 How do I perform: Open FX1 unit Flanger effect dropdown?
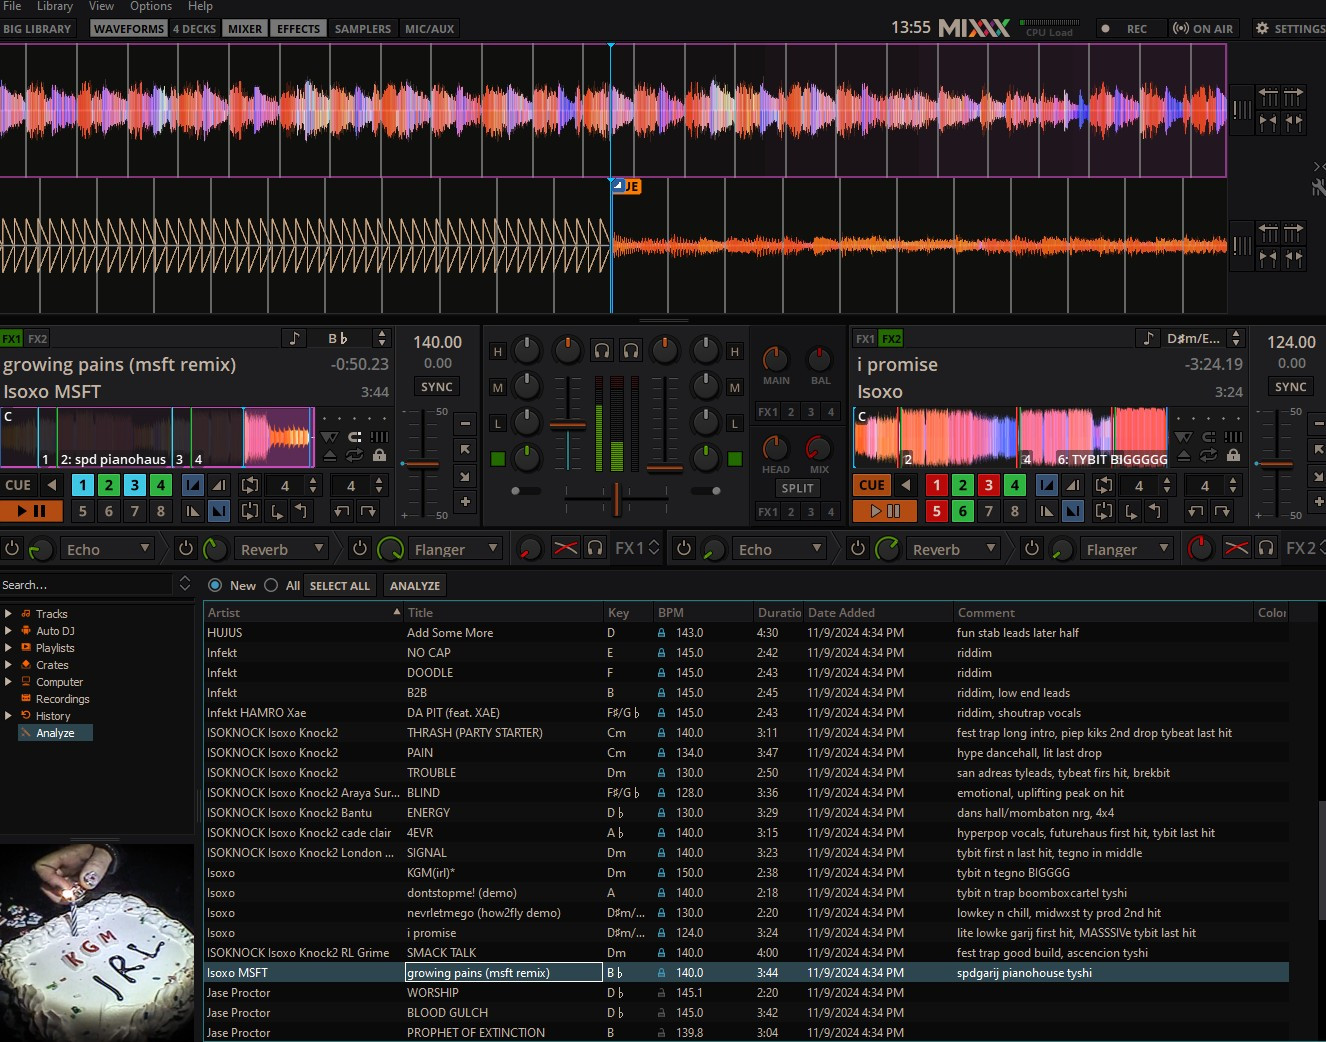456,549
